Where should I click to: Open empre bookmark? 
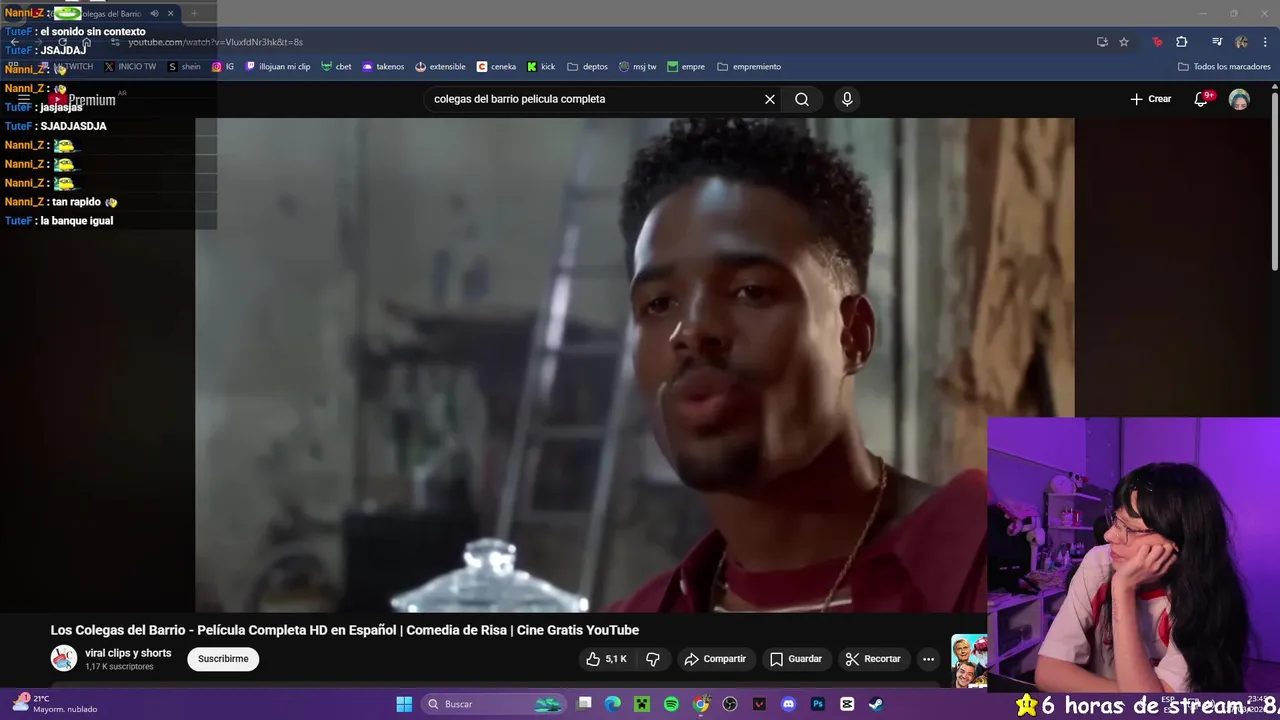click(686, 67)
